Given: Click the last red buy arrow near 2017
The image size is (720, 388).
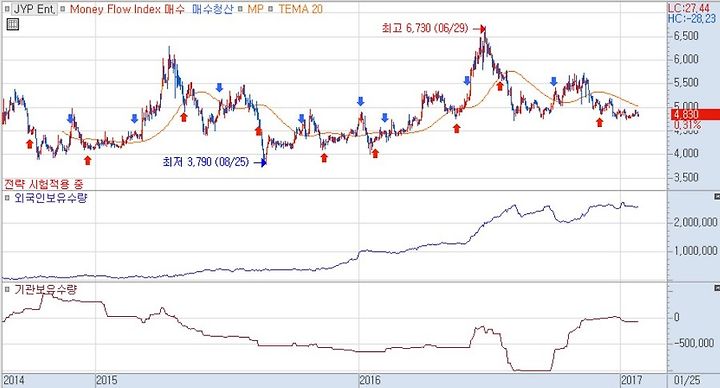Looking at the screenshot, I should 599,122.
